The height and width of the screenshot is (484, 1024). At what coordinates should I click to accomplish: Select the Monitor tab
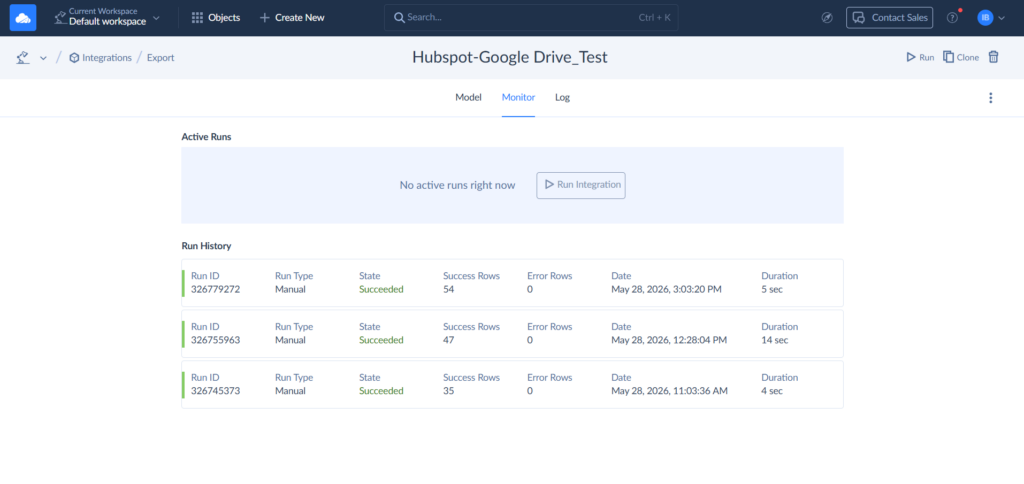(x=519, y=97)
